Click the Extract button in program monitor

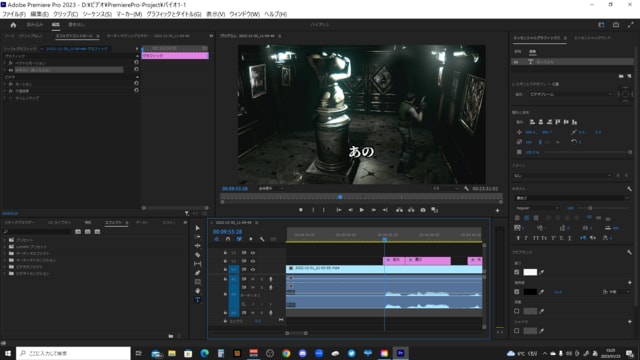point(411,210)
